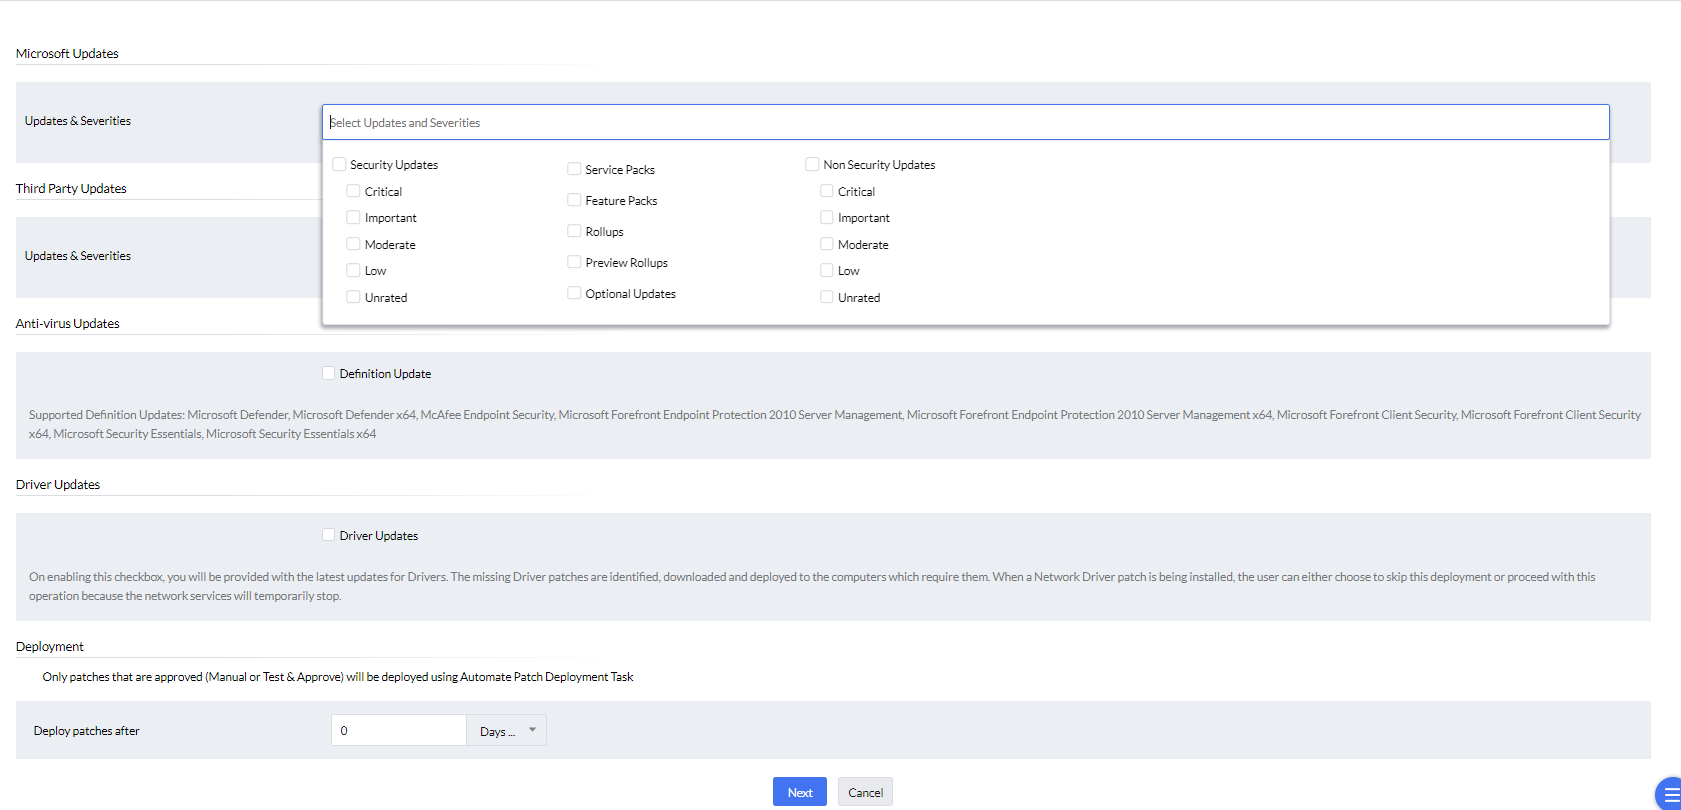
Task: Check Unrated under Non Security Updates
Action: [x=827, y=297]
